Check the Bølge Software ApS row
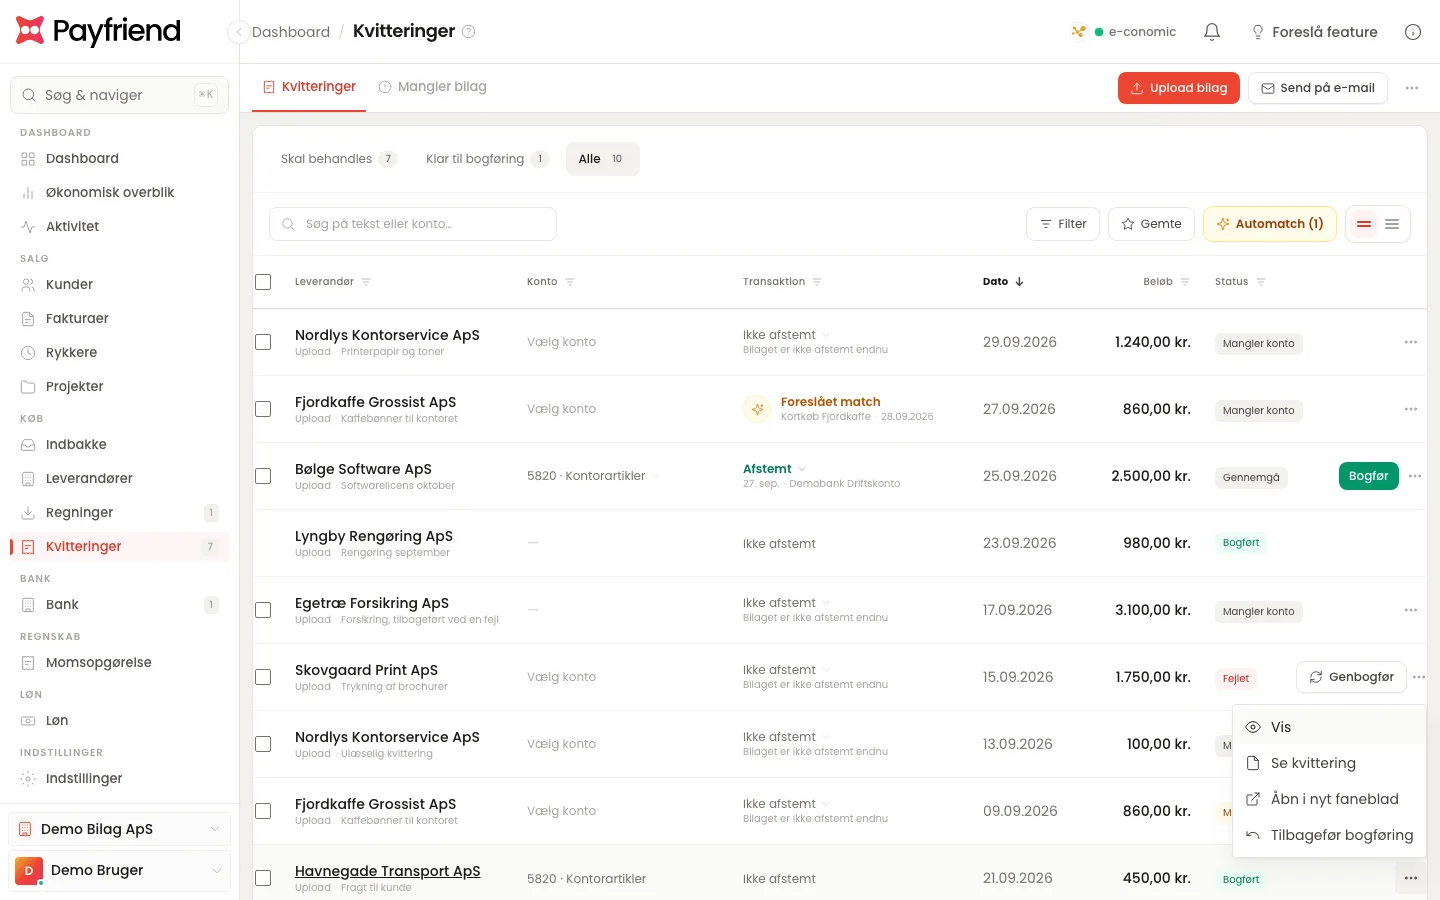The height and width of the screenshot is (900, 1440). pyautogui.click(x=263, y=476)
